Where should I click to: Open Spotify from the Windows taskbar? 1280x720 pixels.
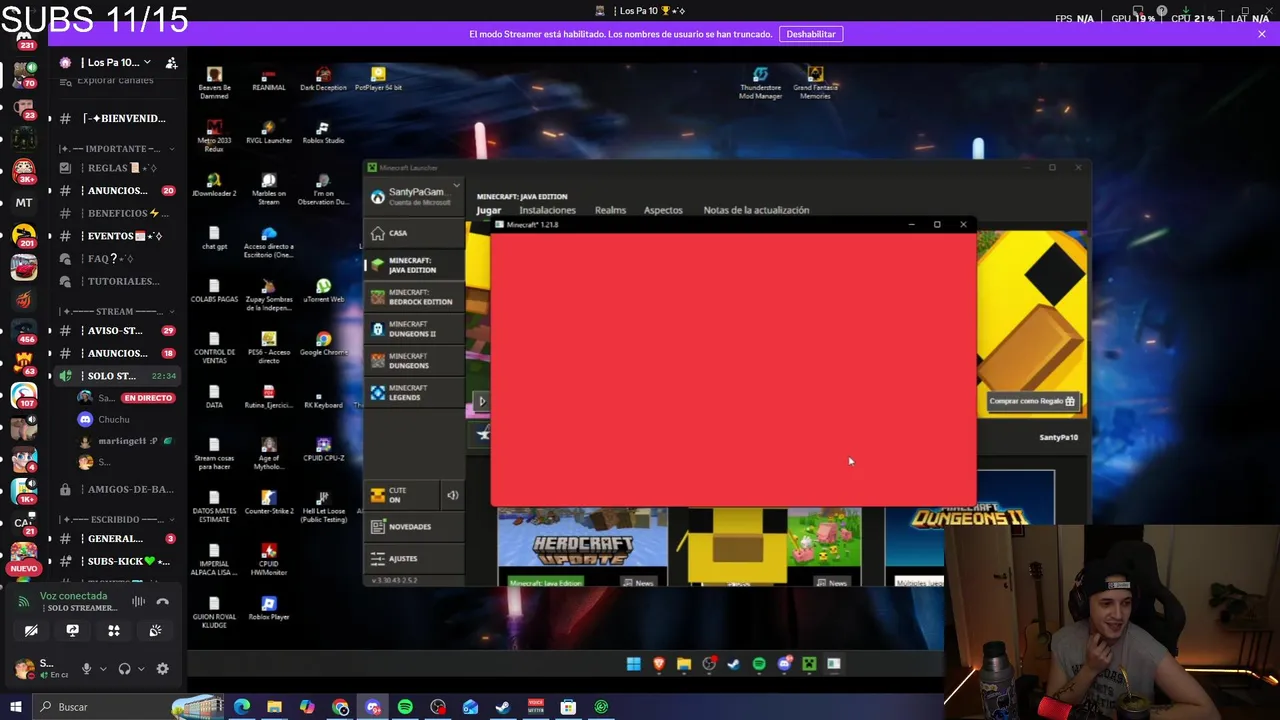[405, 707]
